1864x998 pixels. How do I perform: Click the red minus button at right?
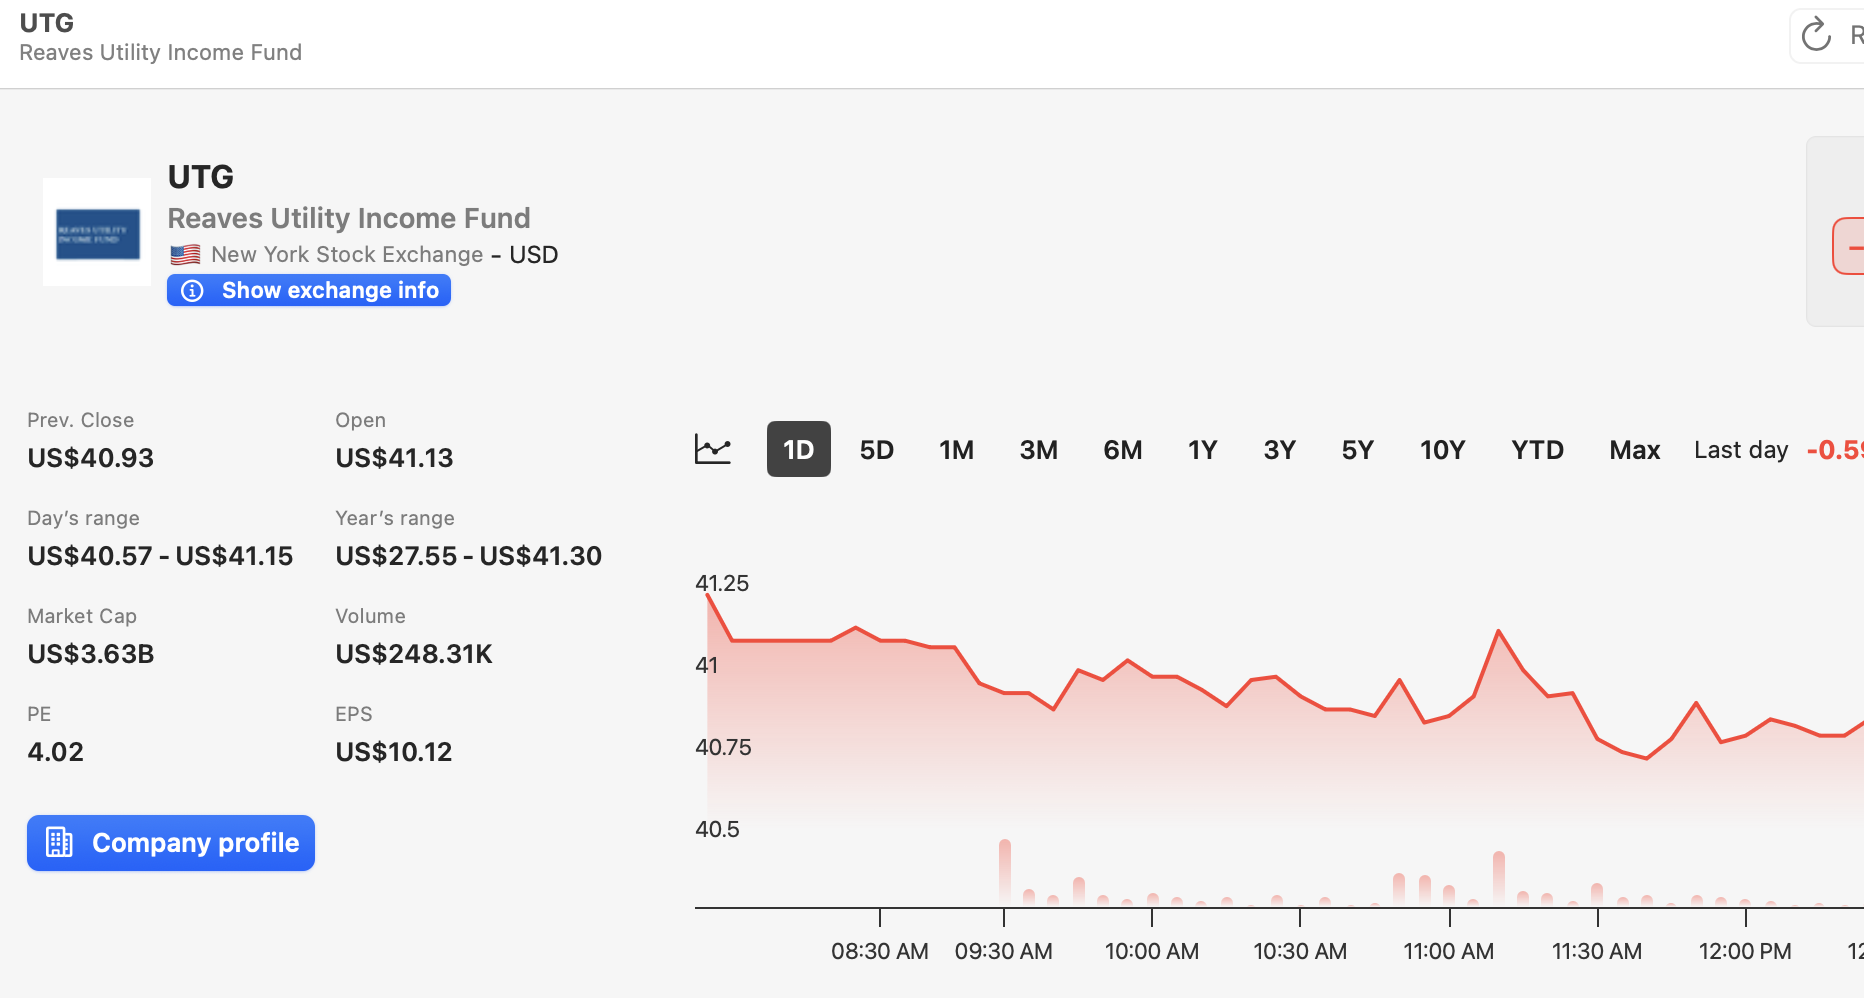click(1850, 246)
